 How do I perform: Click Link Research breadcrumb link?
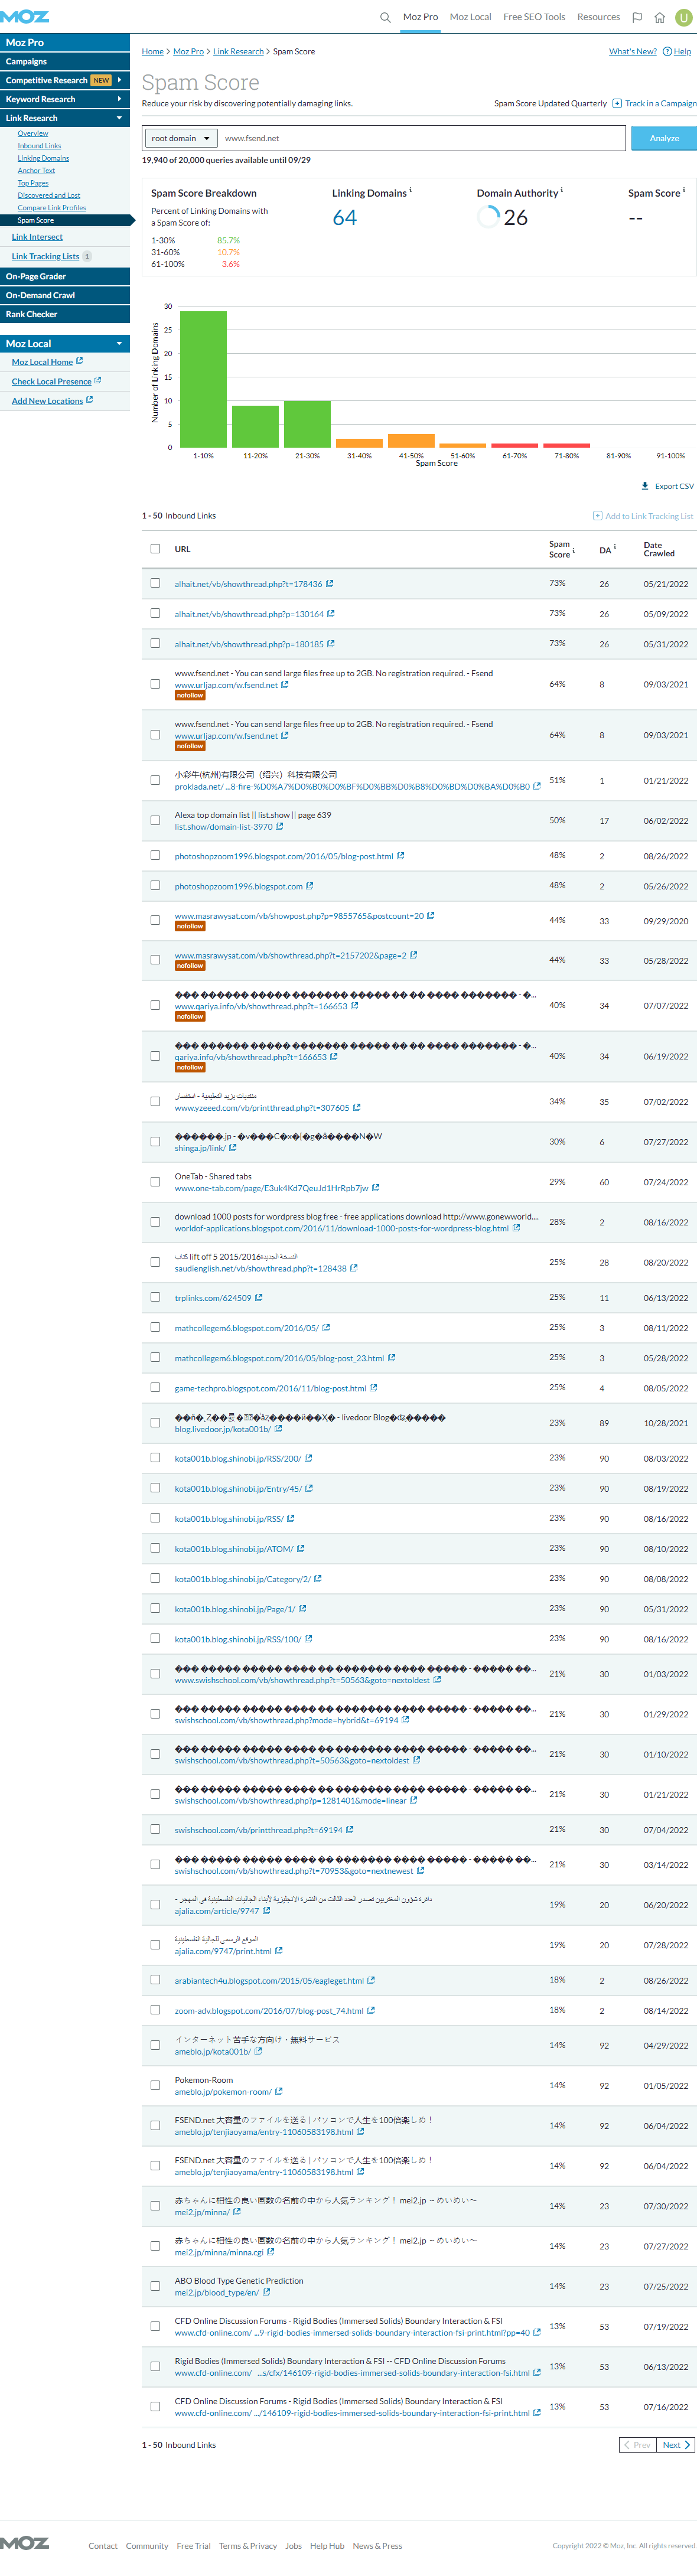pyautogui.click(x=238, y=51)
